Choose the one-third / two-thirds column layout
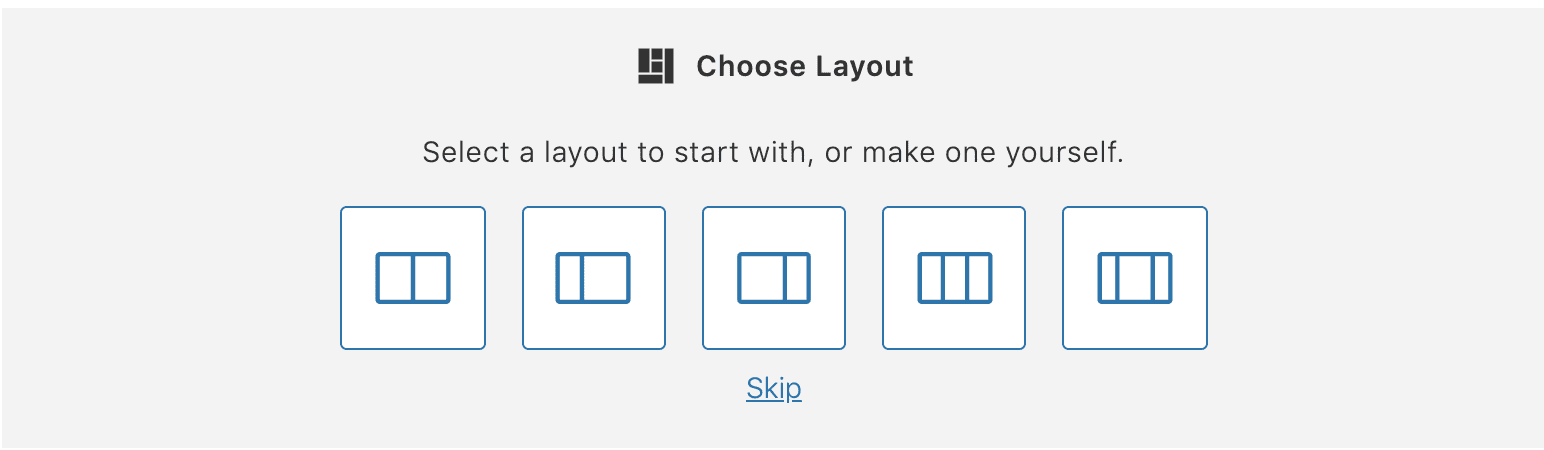This screenshot has height=450, width=1544. (x=594, y=278)
